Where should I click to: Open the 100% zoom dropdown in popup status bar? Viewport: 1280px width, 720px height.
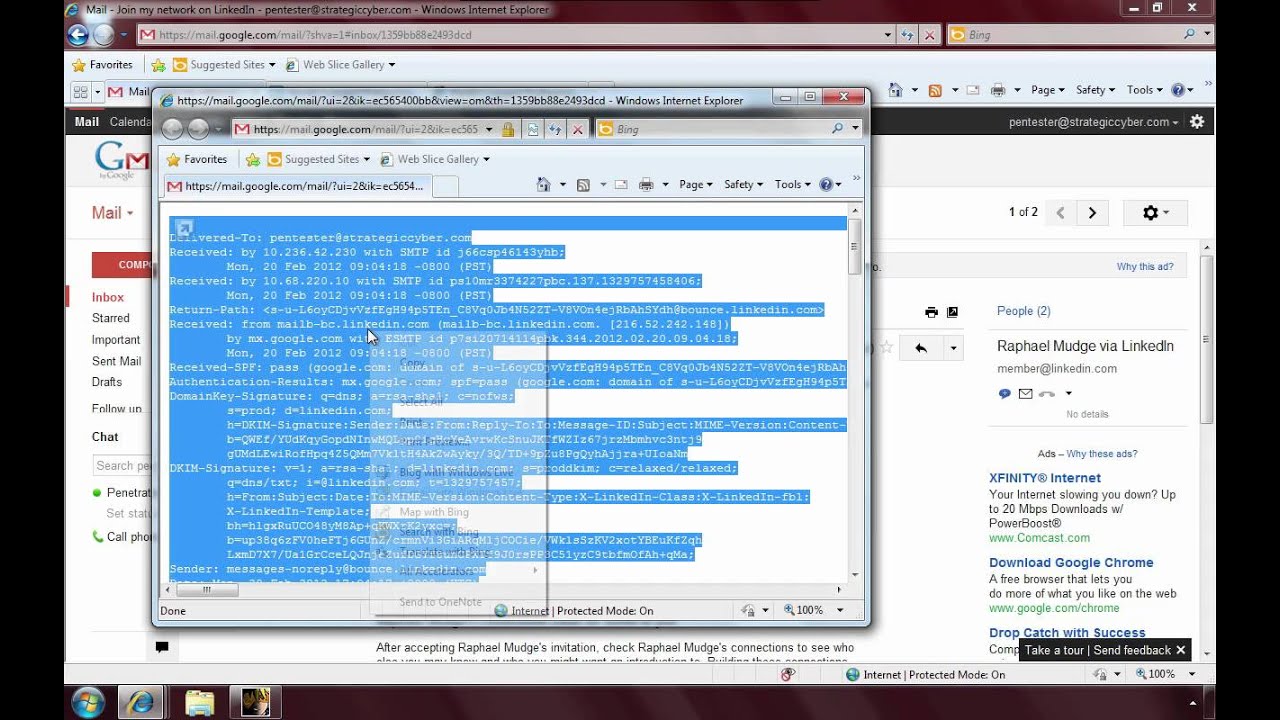pos(840,610)
